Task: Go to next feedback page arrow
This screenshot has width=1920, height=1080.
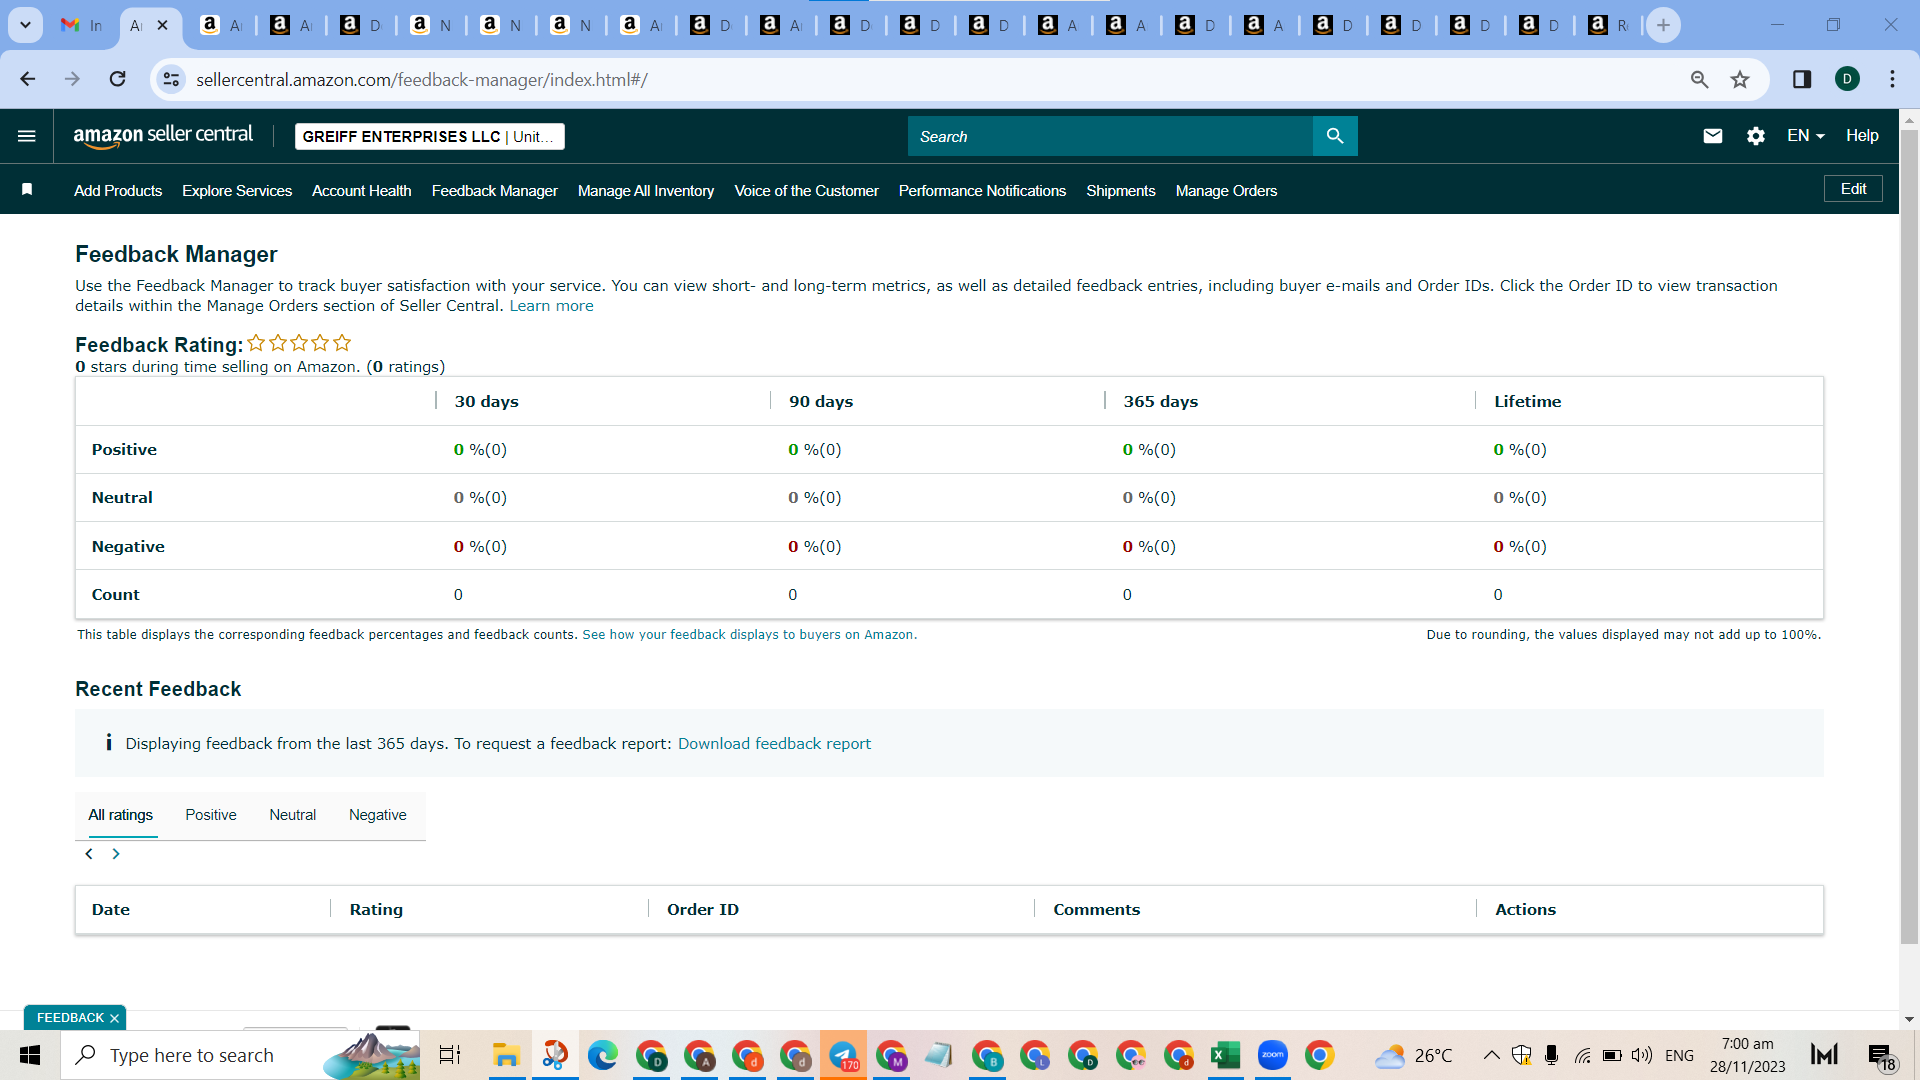Action: 116,854
